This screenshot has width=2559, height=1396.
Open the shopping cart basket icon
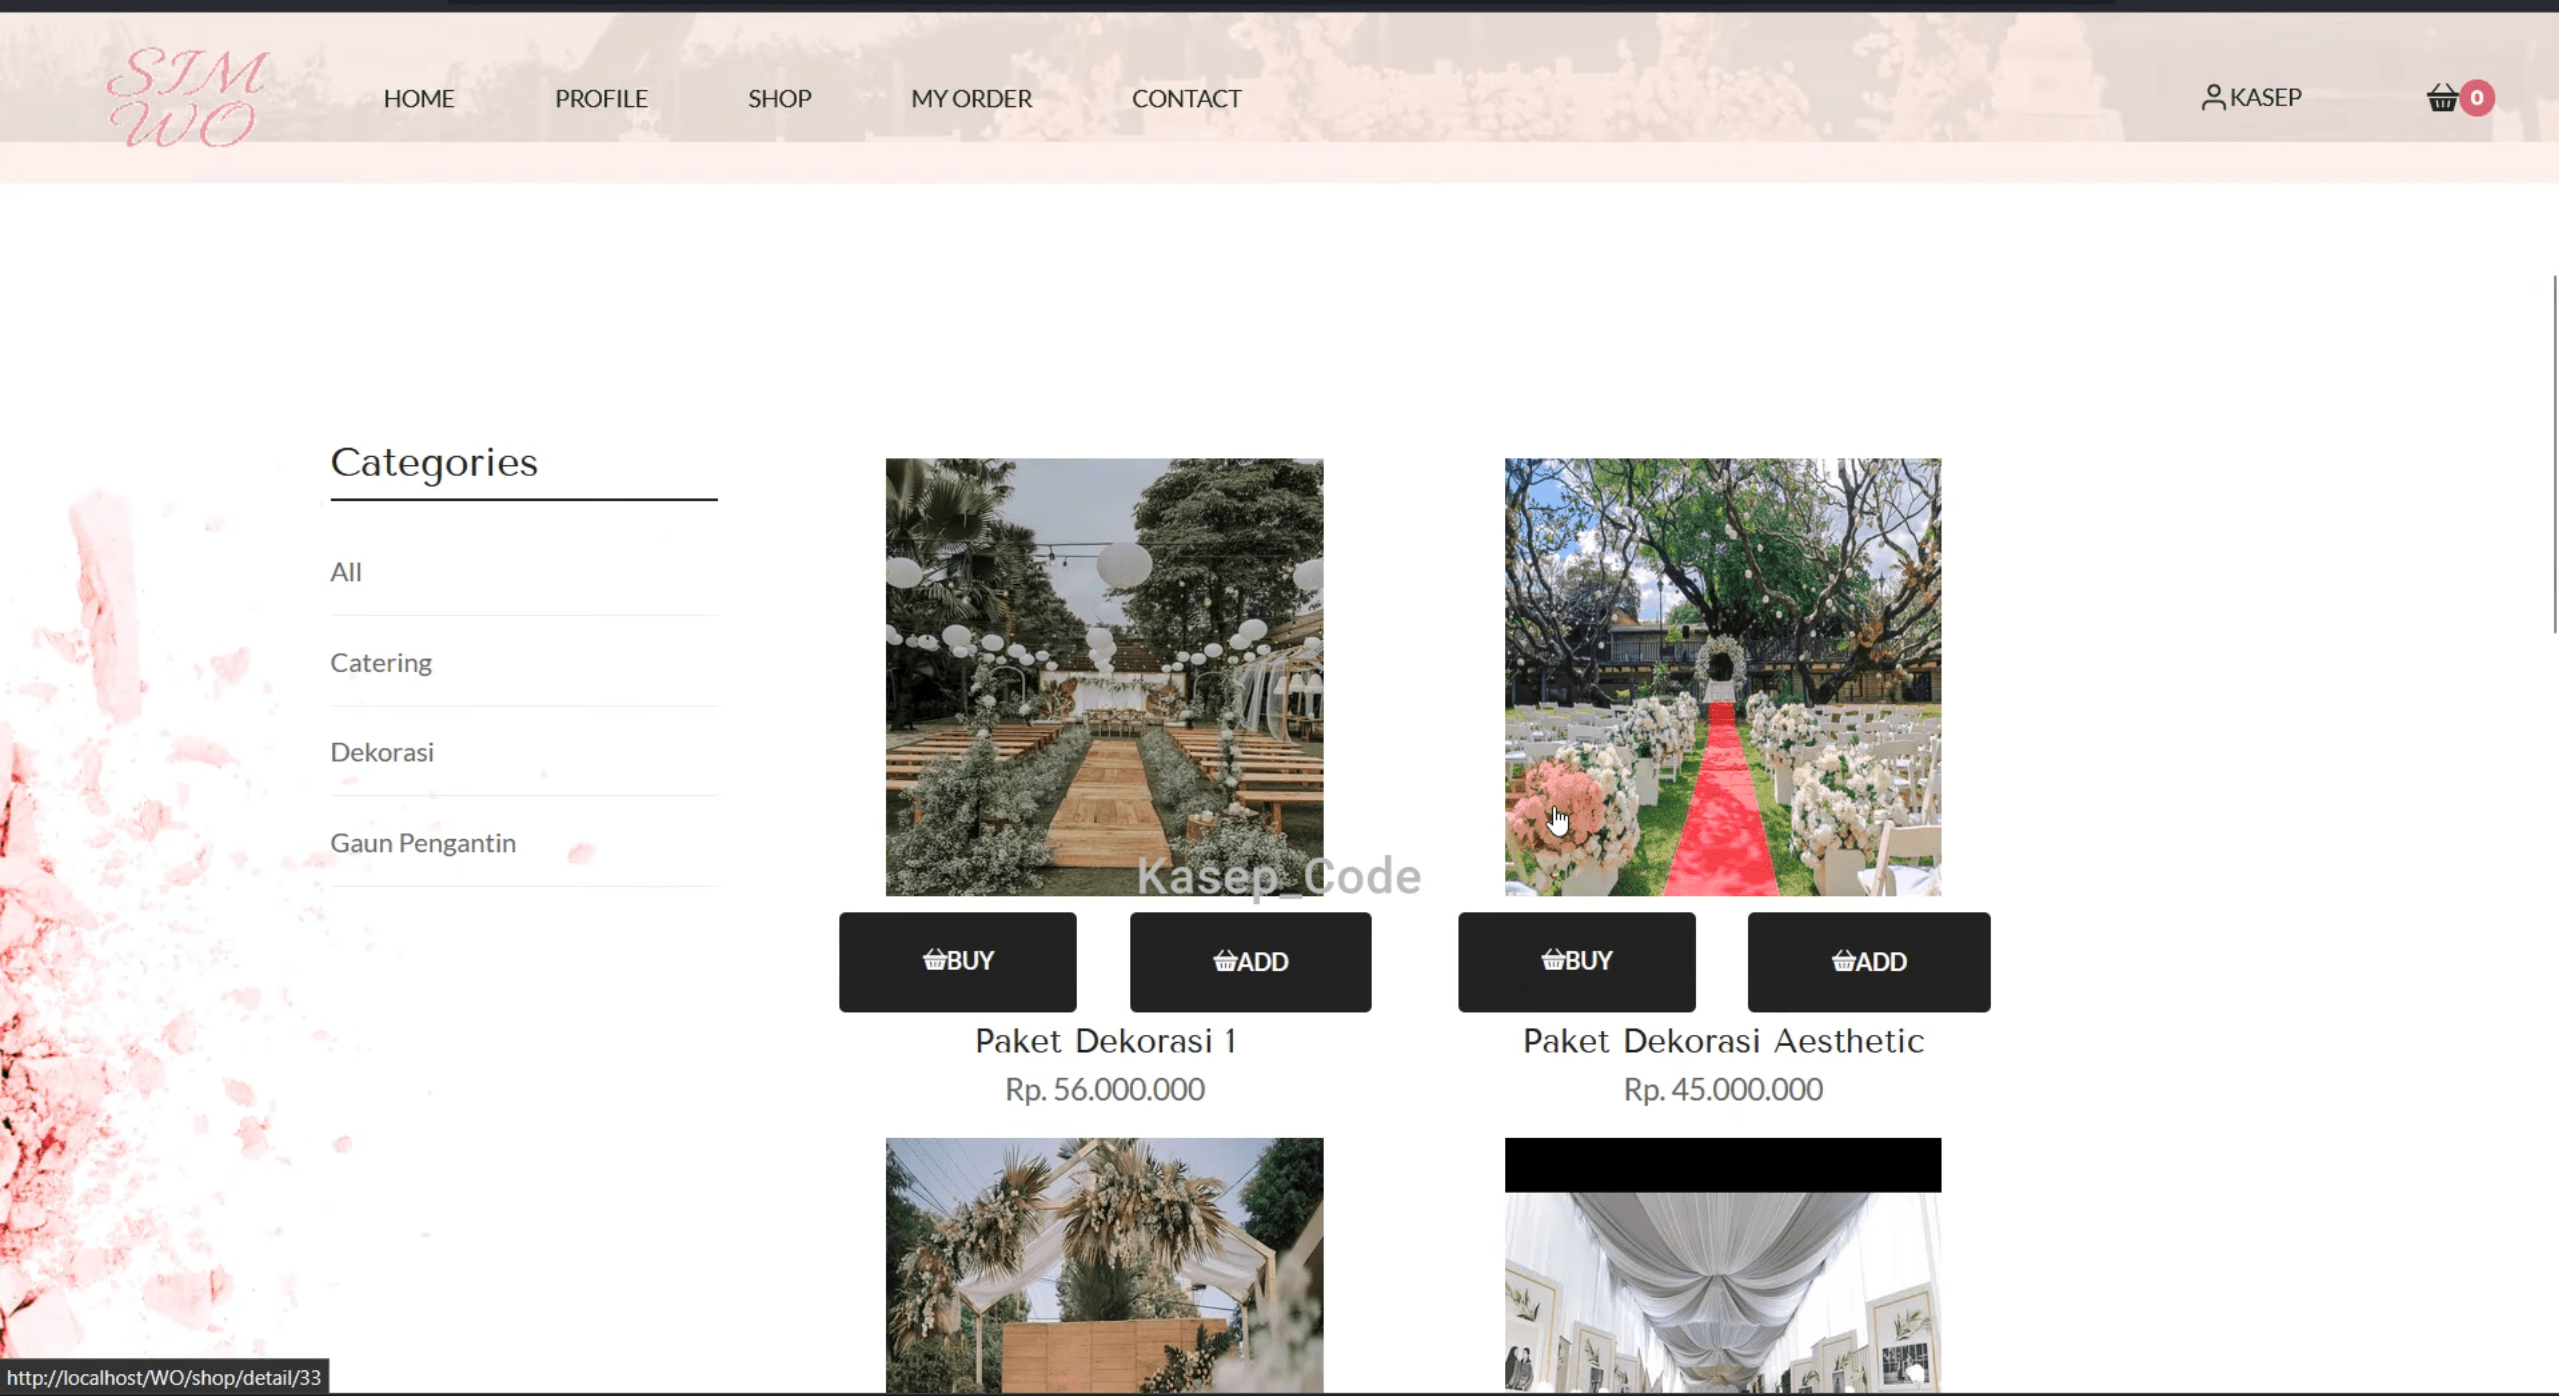tap(2441, 97)
